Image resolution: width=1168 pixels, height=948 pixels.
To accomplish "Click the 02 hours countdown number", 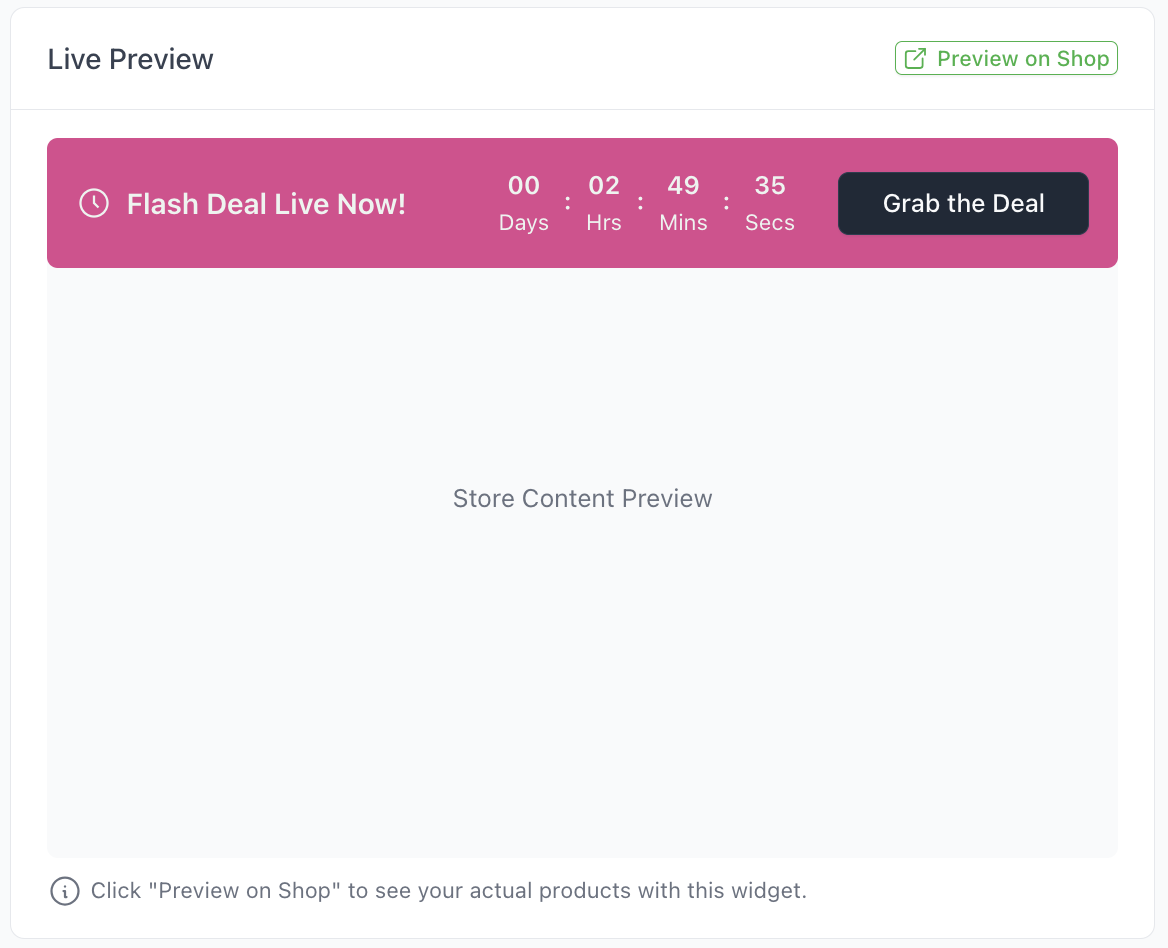I will click(604, 186).
